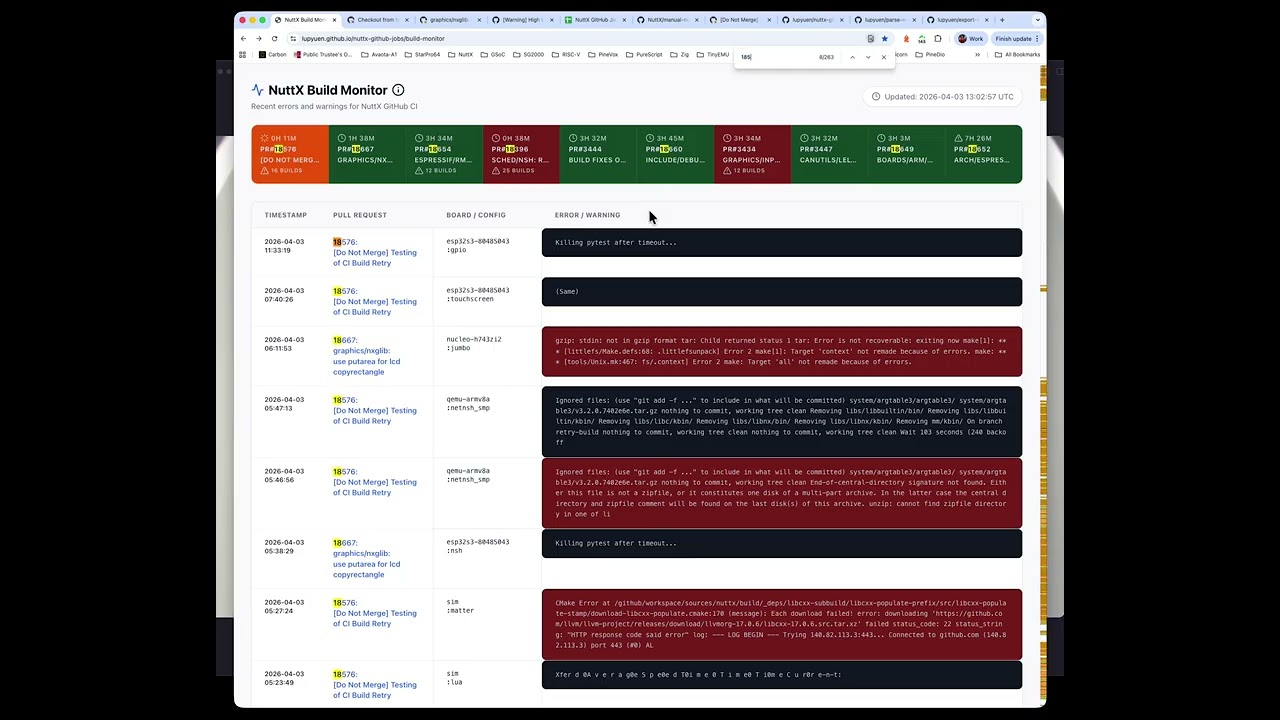
Task: Switch to the lupyuen/nuttx-gi browser tab
Action: [811, 20]
